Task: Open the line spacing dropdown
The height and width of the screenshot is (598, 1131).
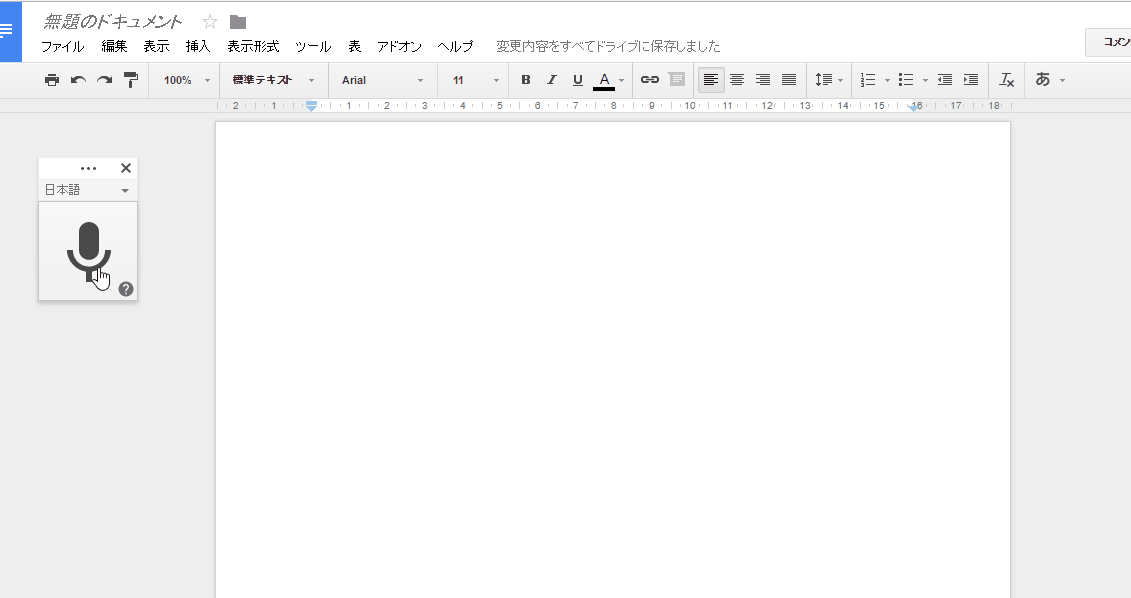Action: (828, 79)
